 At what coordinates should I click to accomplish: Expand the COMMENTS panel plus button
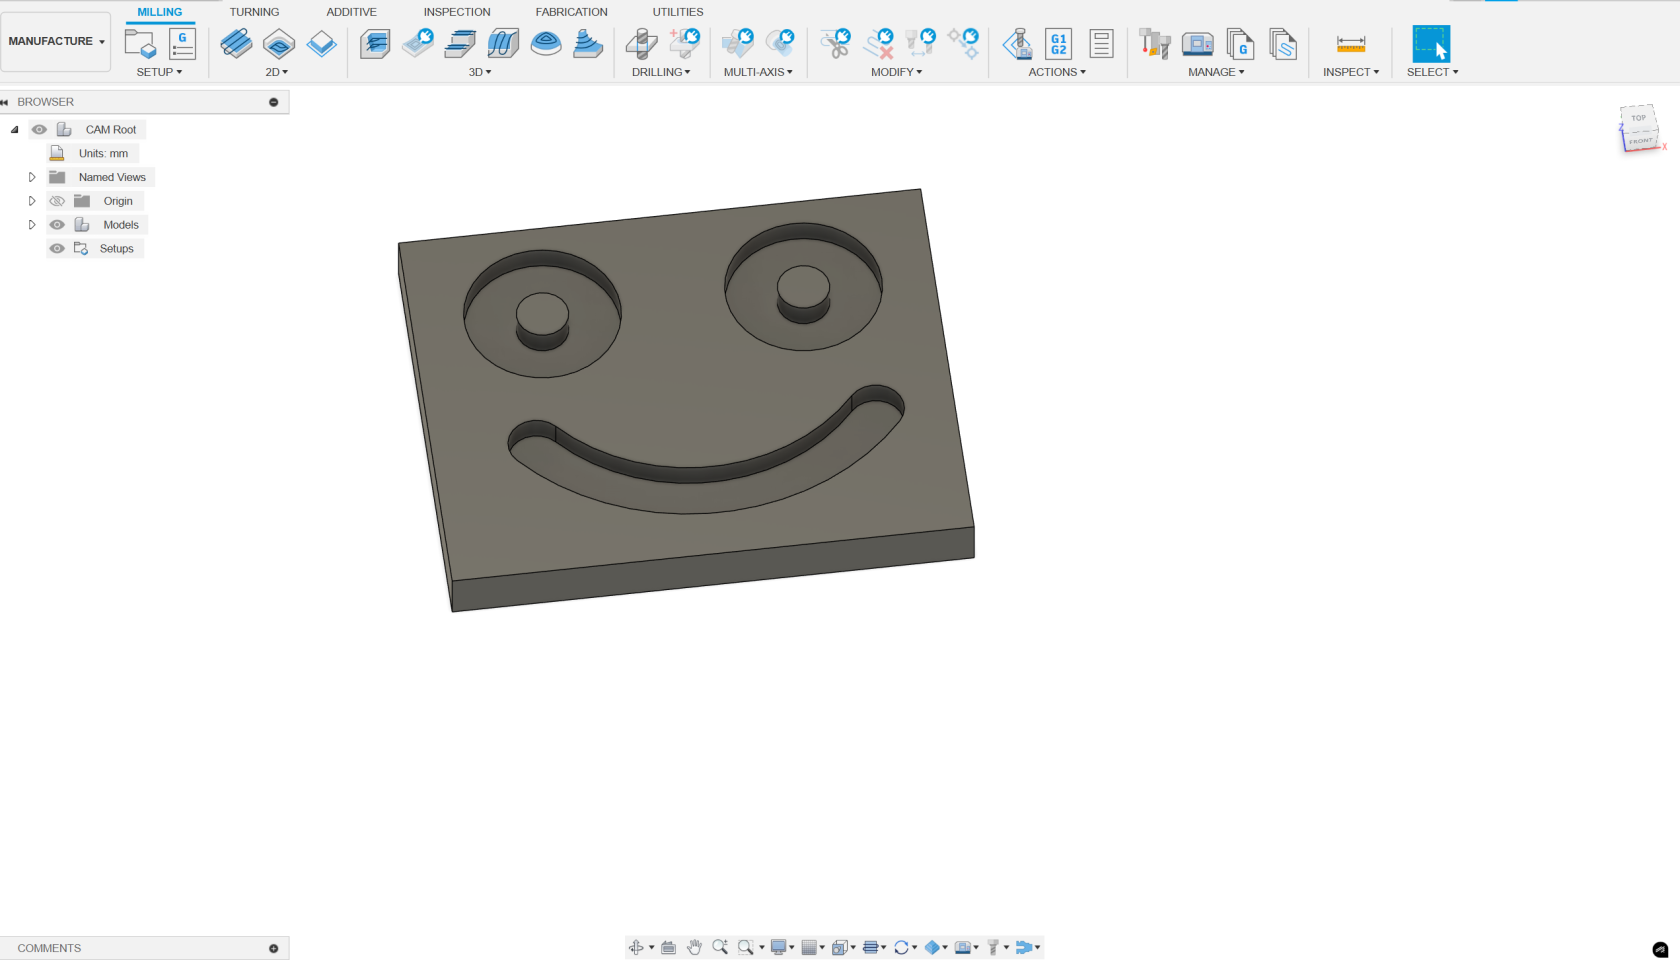point(274,948)
